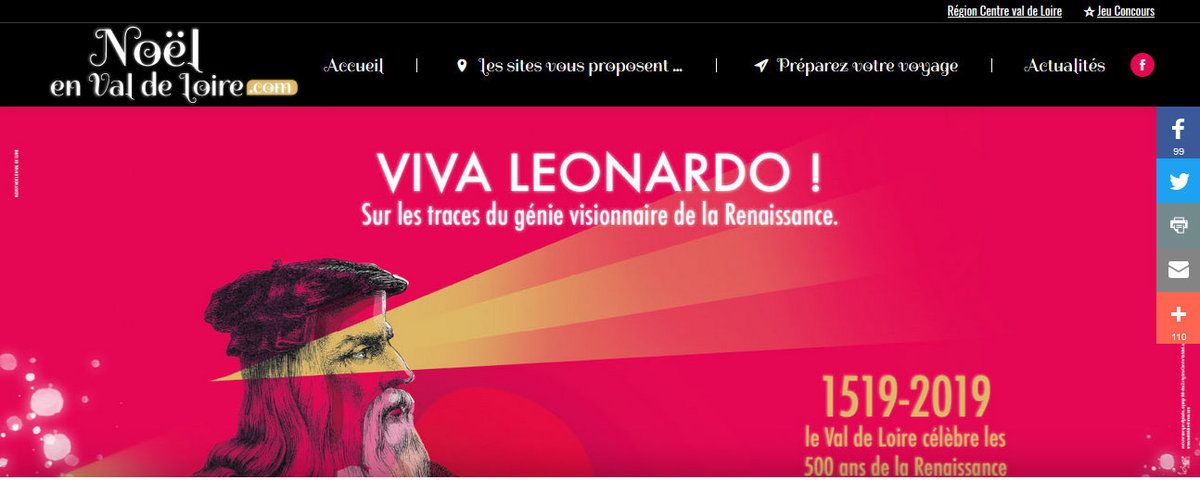The height and width of the screenshot is (480, 1200).
Task: Click the printer icon to print page
Action: (x=1178, y=225)
